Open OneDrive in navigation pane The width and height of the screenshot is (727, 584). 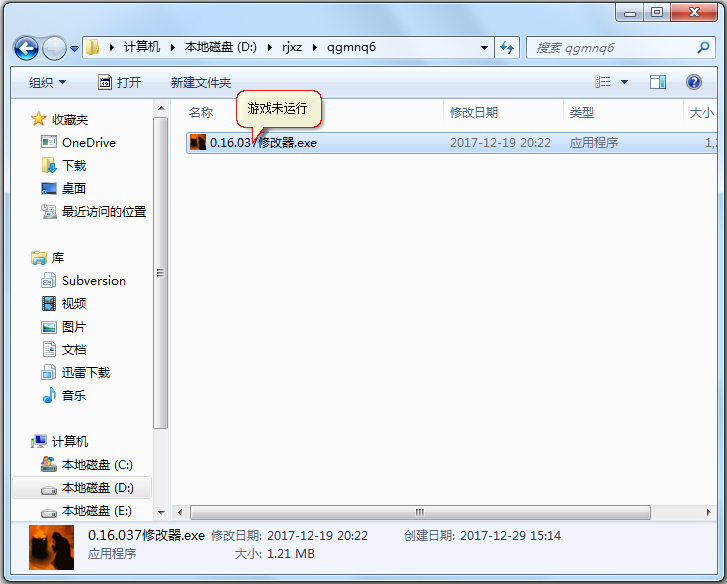89,143
